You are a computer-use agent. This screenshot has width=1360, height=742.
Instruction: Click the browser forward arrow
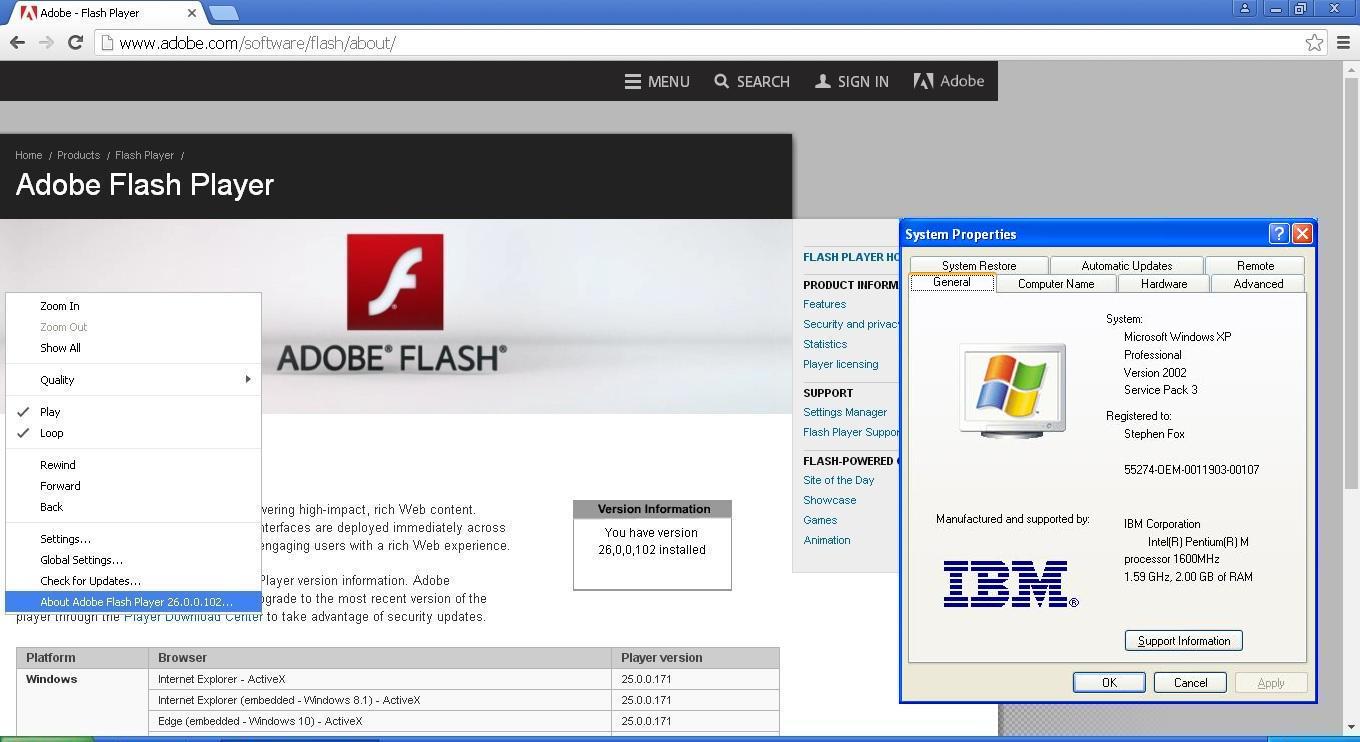coord(46,42)
